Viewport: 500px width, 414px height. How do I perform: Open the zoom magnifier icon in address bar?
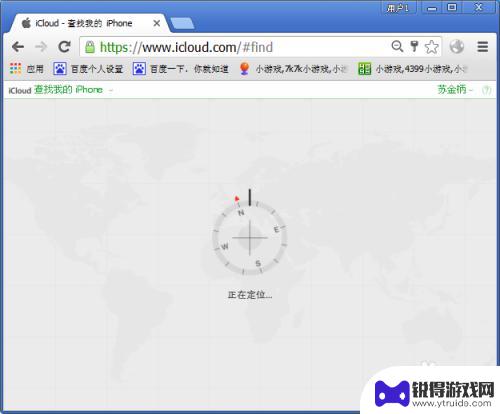397,46
